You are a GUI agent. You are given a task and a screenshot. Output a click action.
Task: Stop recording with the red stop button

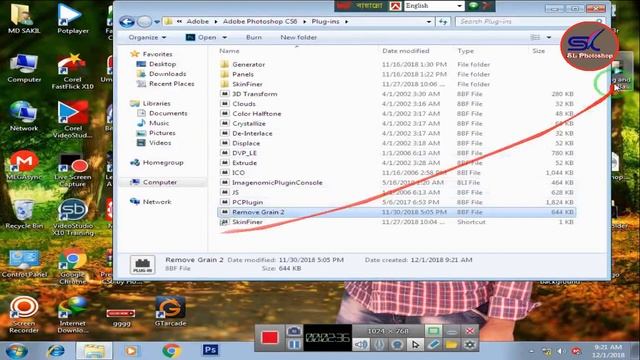click(x=270, y=338)
